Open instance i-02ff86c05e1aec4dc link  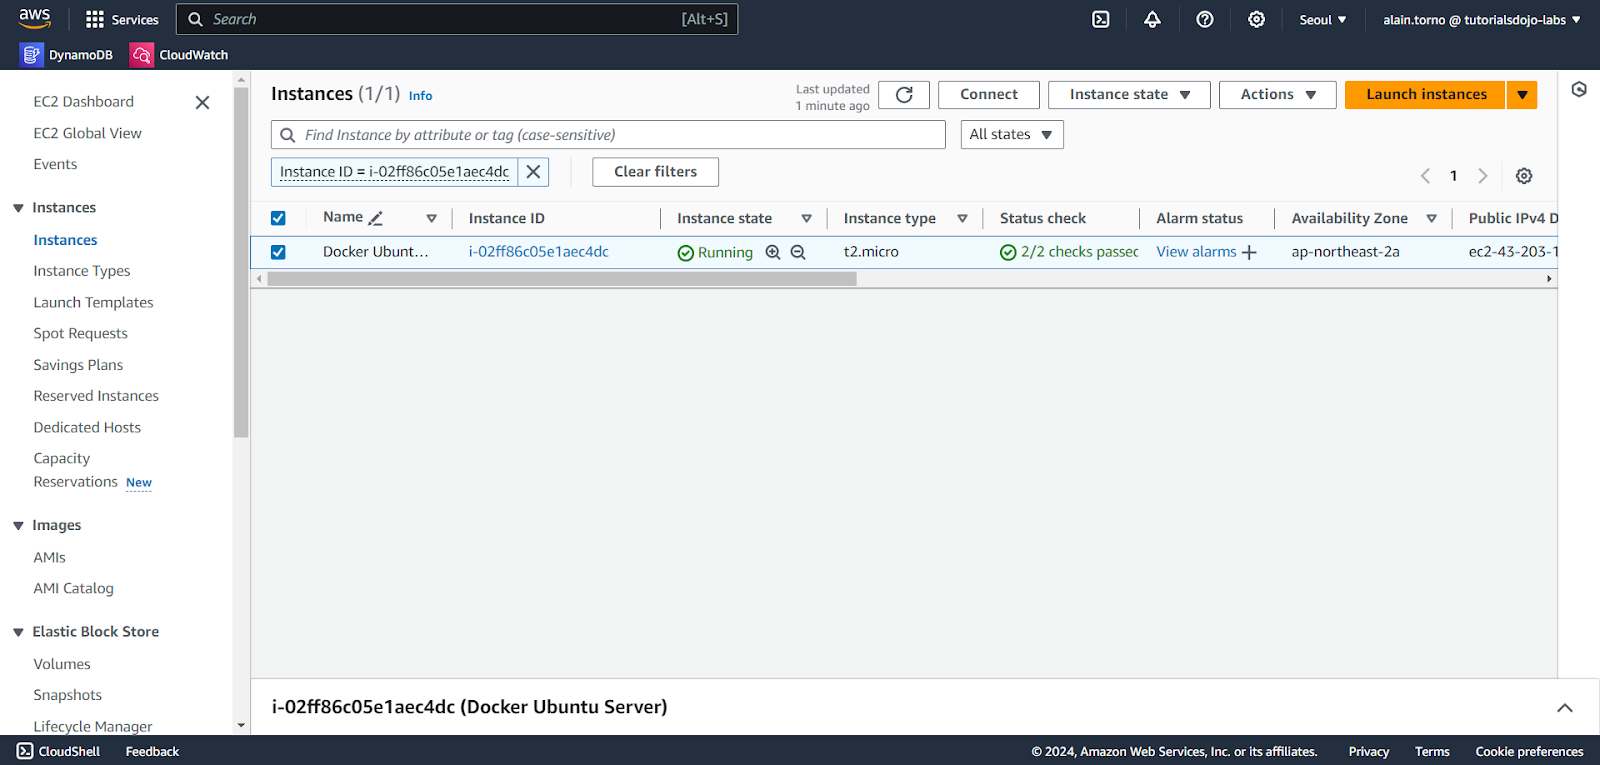[538, 252]
